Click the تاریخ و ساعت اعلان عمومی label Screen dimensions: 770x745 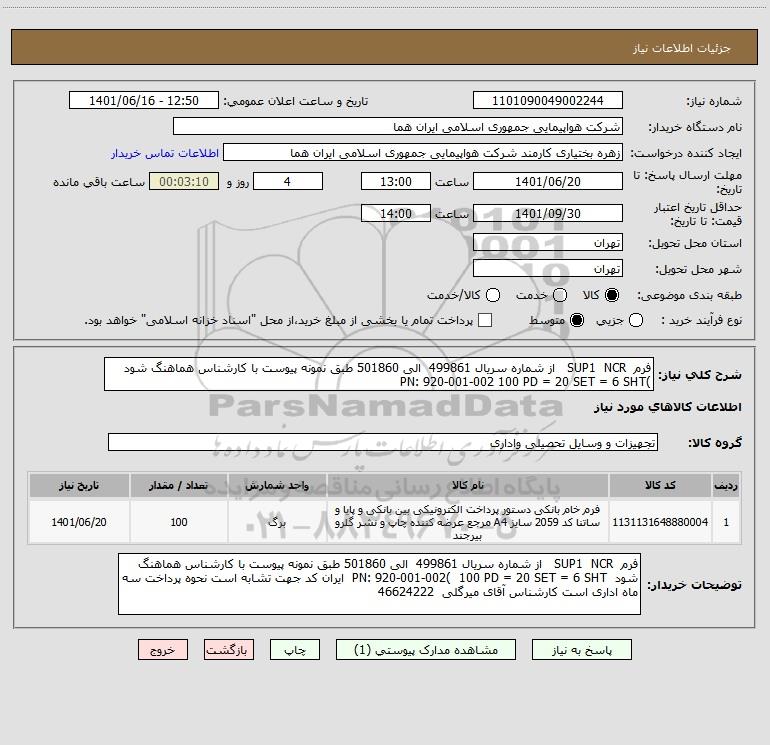[x=296, y=101]
